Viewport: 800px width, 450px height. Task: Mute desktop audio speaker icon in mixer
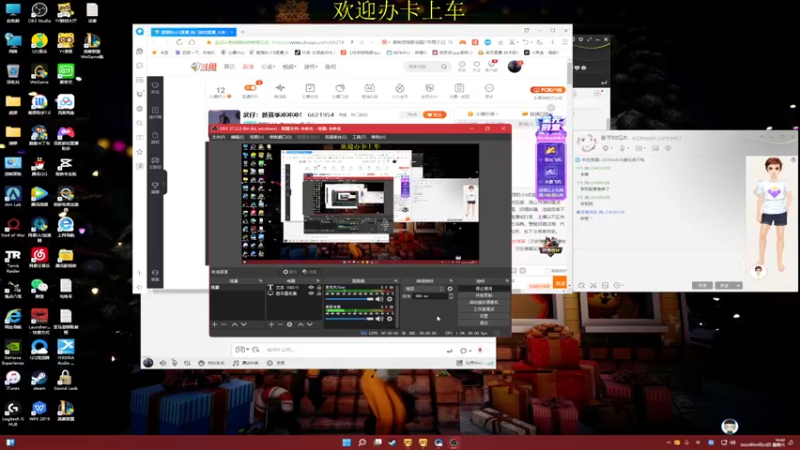[379, 319]
